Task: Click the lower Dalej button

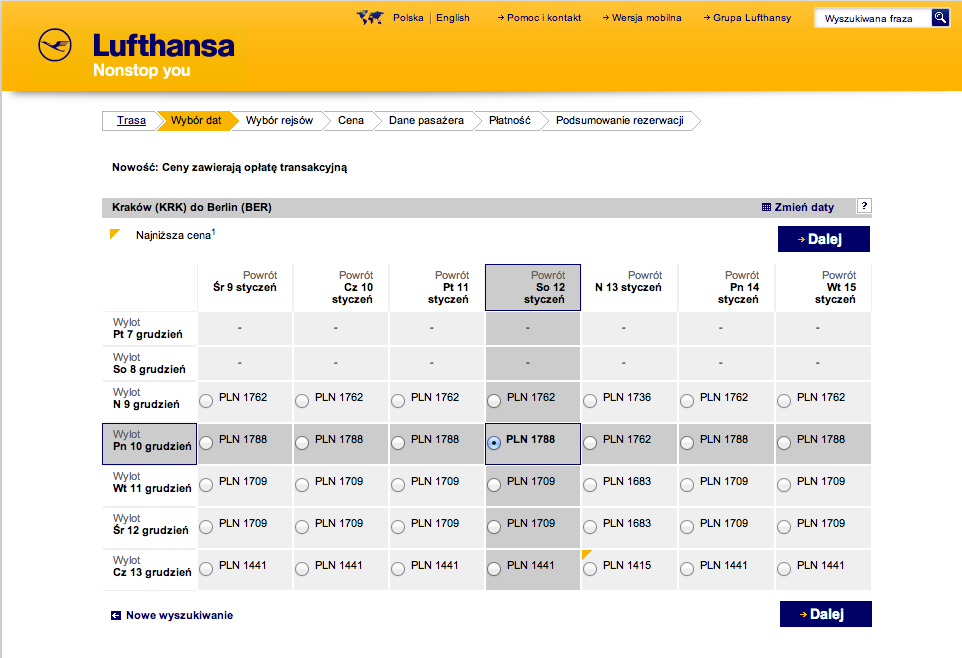Action: 825,614
